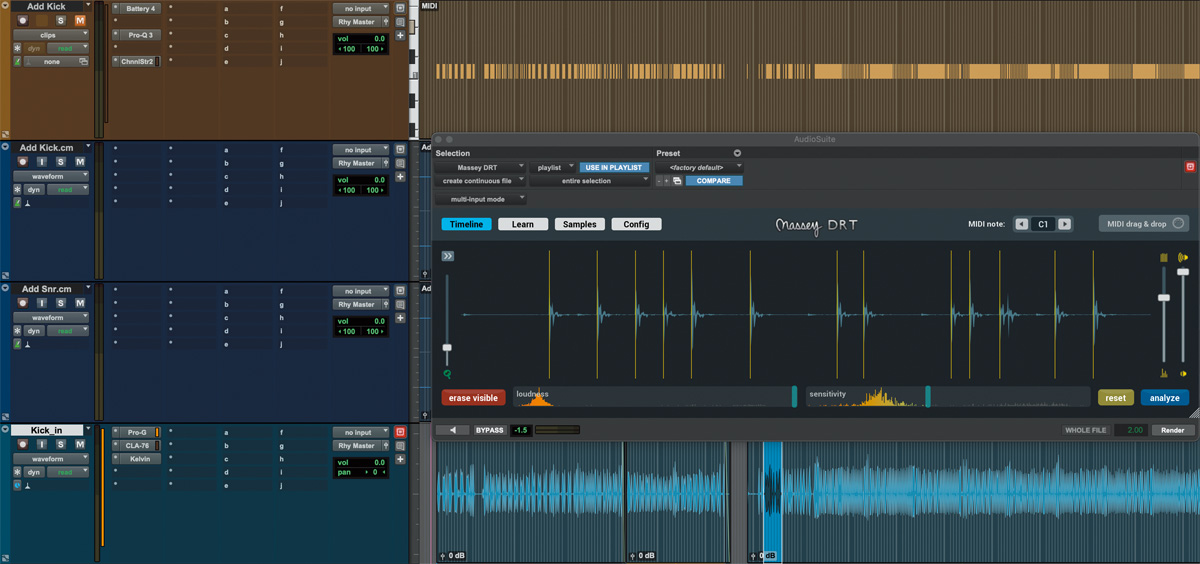Open the factory default preset dropdown
Viewport: 1200px width, 564px height.
[x=700, y=167]
